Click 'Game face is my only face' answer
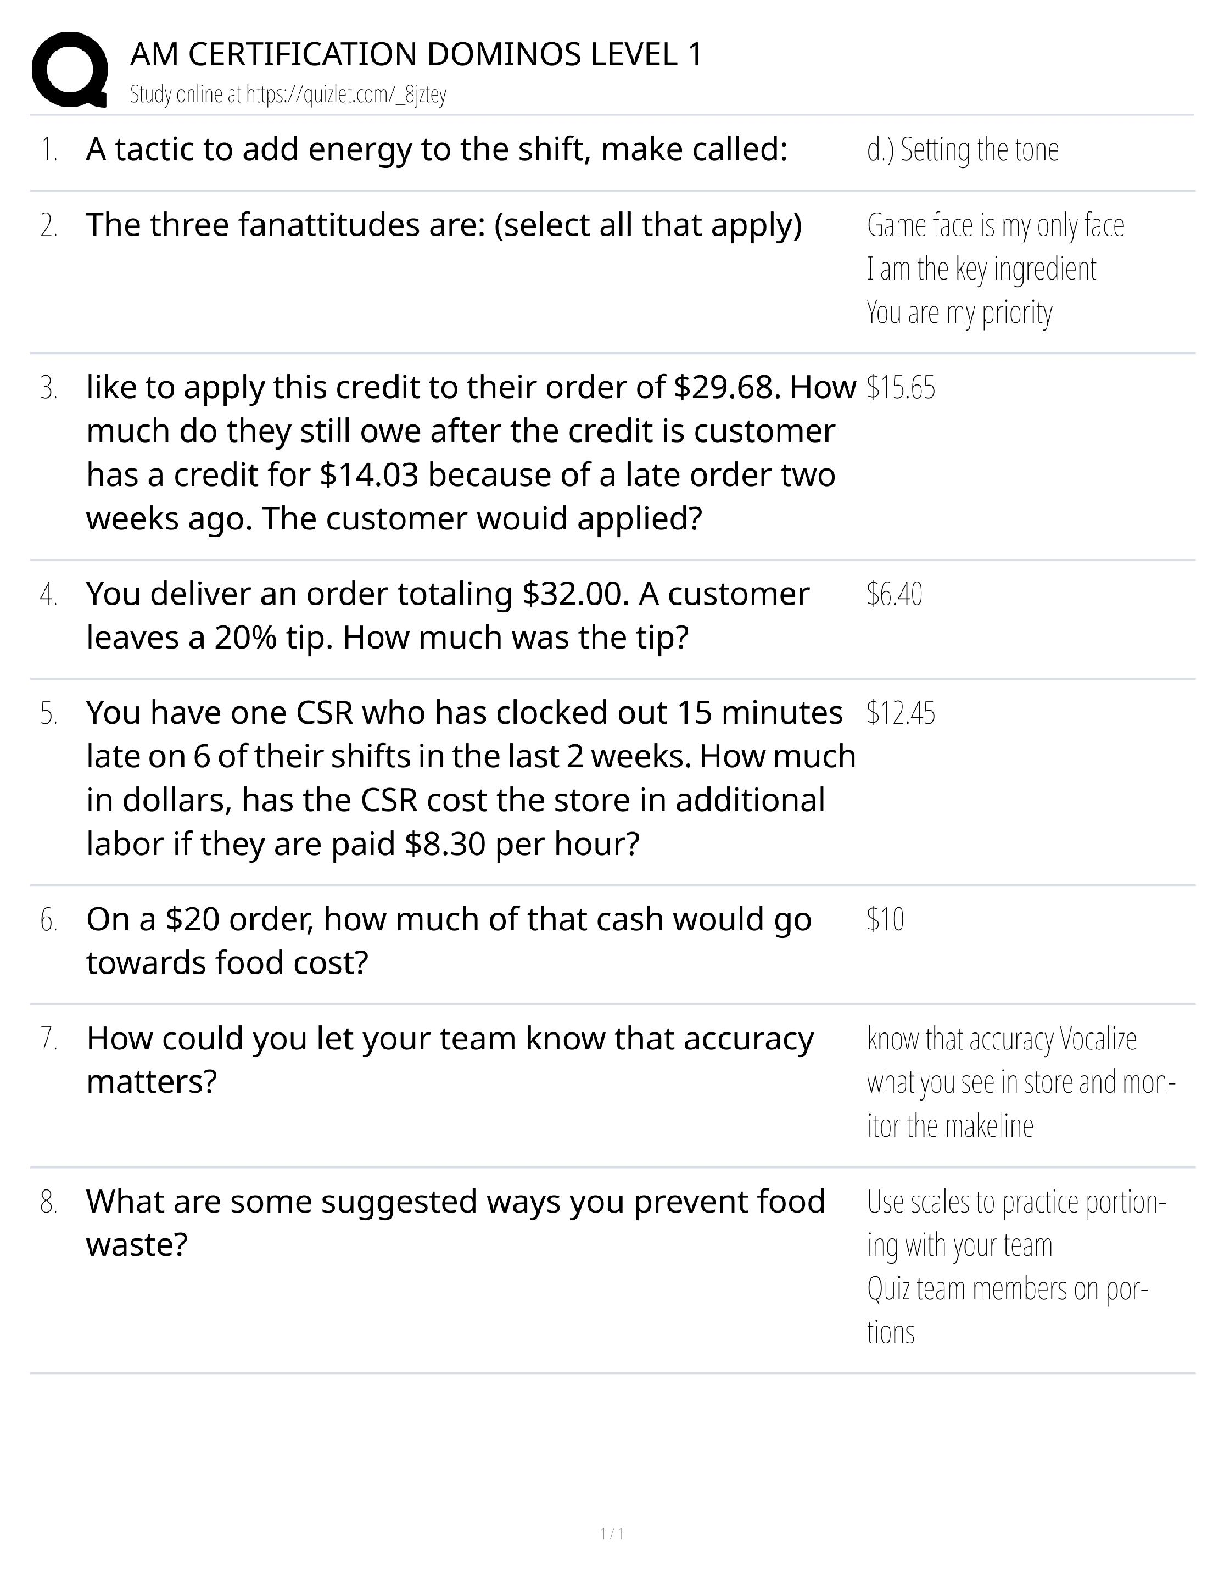The image size is (1224, 1584). [995, 226]
